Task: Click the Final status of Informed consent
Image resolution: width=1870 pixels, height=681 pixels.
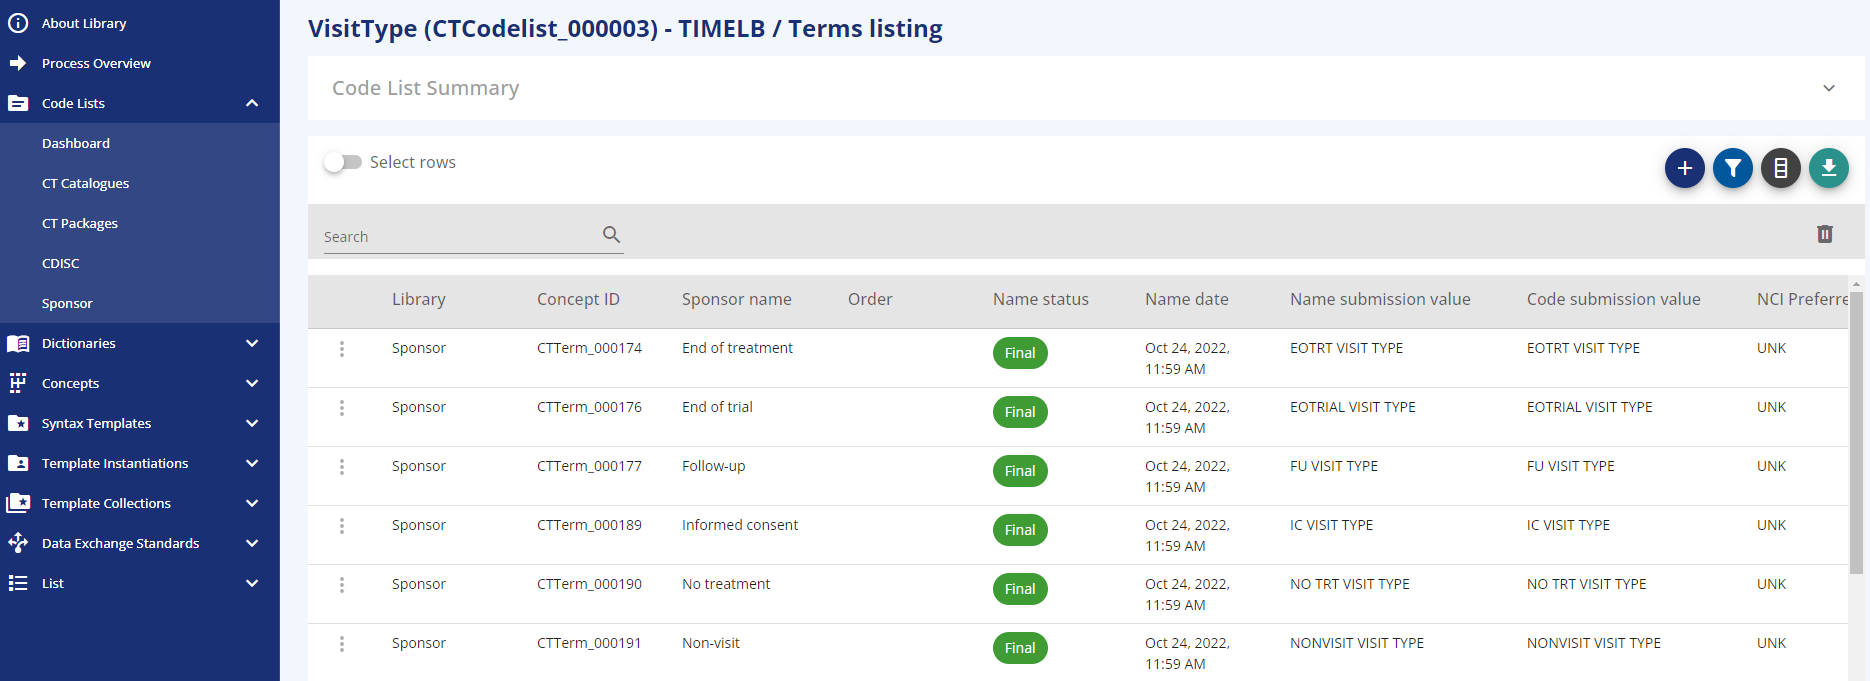Action: pyautogui.click(x=1020, y=530)
